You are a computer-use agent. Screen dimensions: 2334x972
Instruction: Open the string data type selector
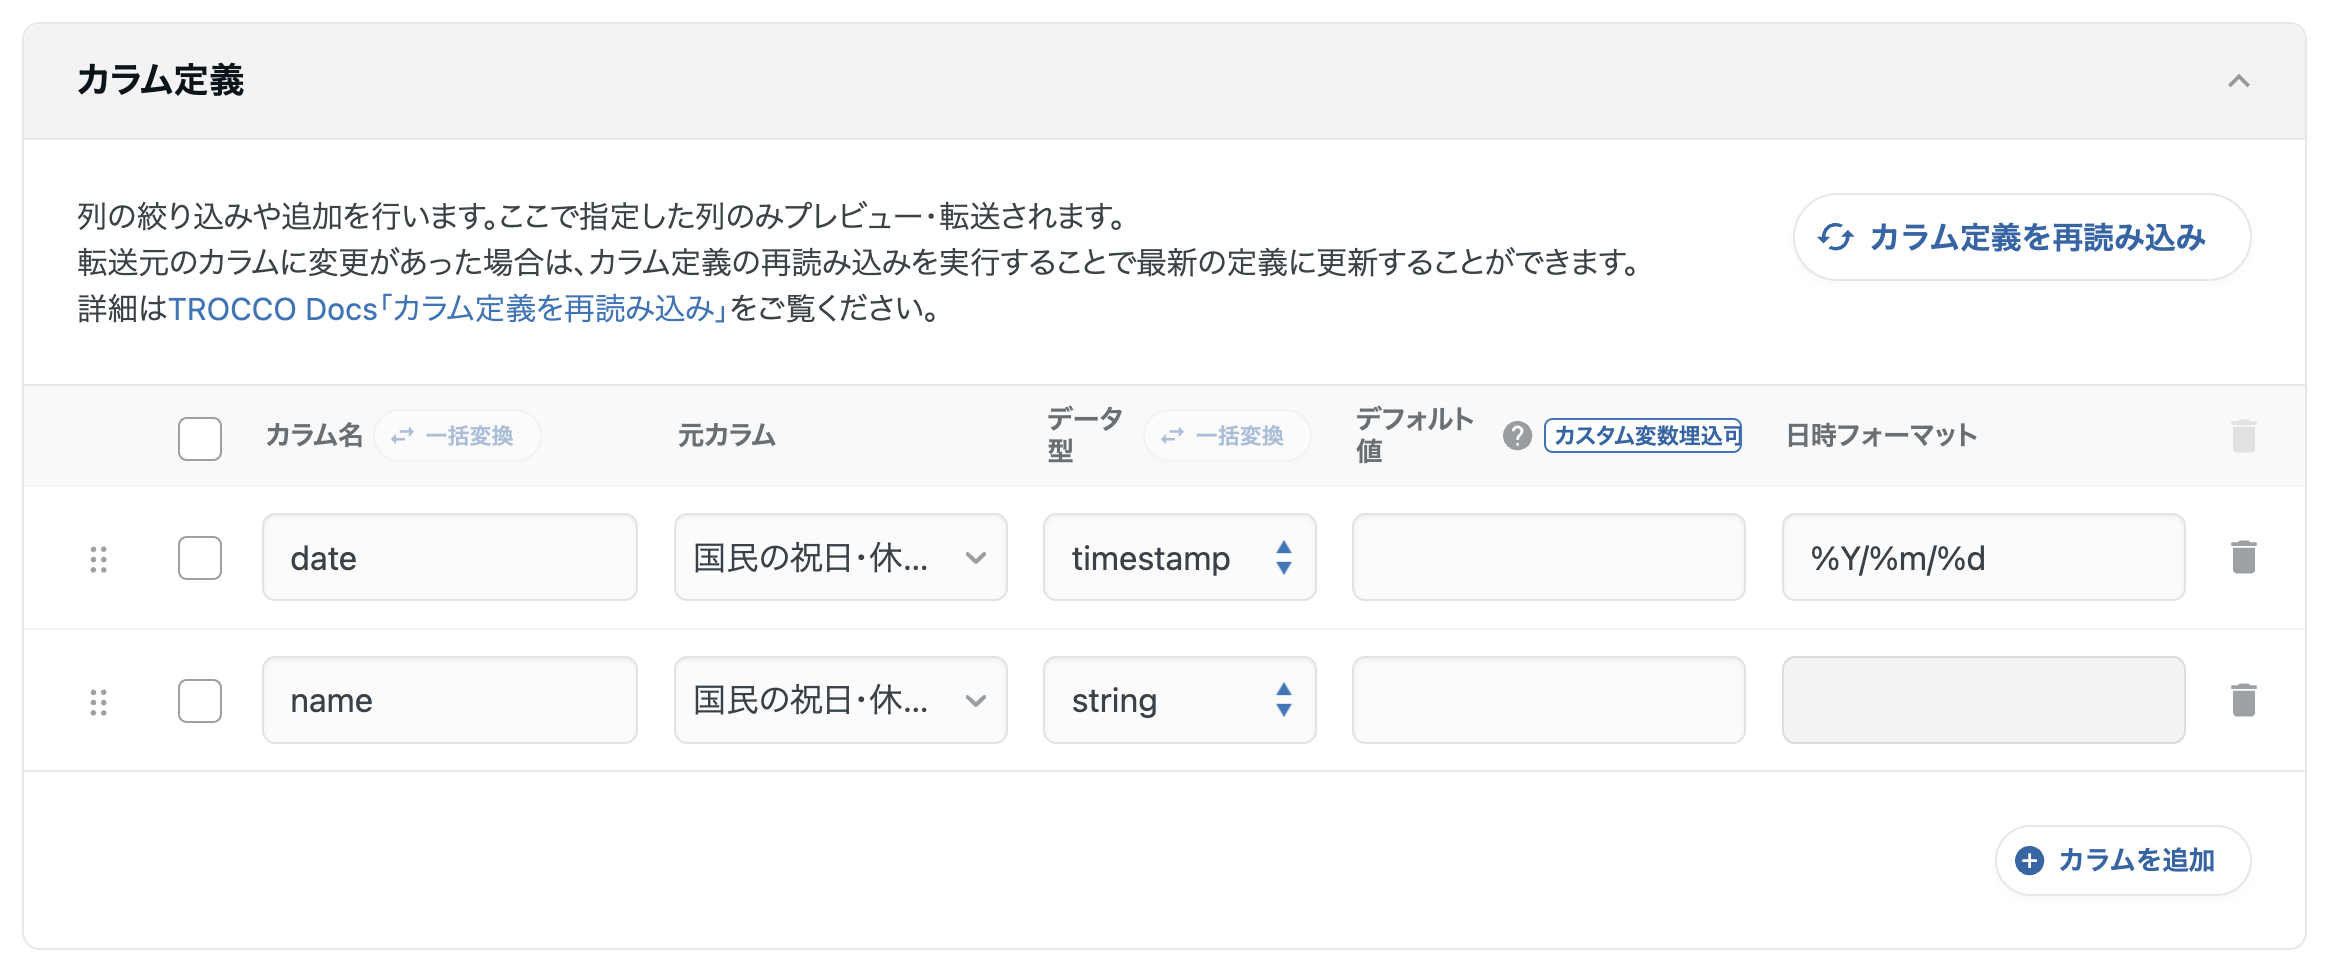(x=1180, y=699)
